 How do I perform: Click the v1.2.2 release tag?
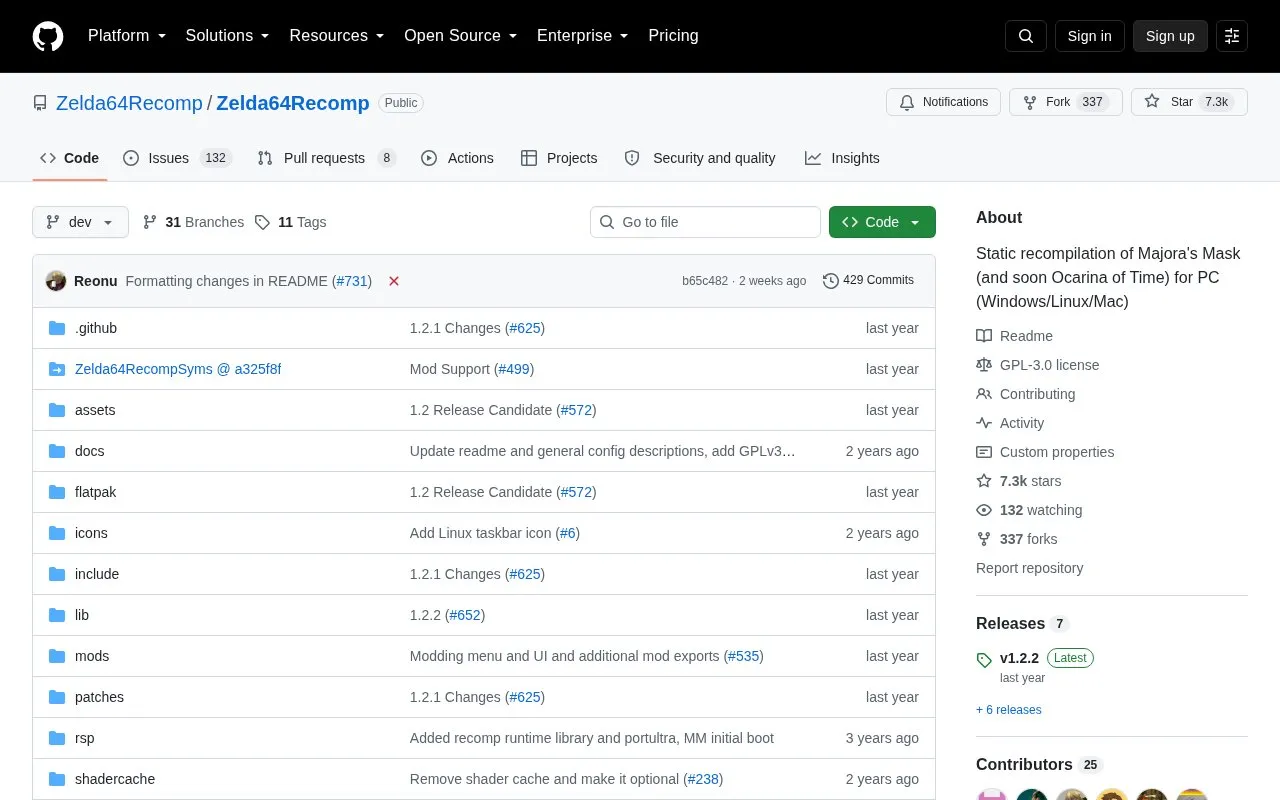(x=1019, y=658)
